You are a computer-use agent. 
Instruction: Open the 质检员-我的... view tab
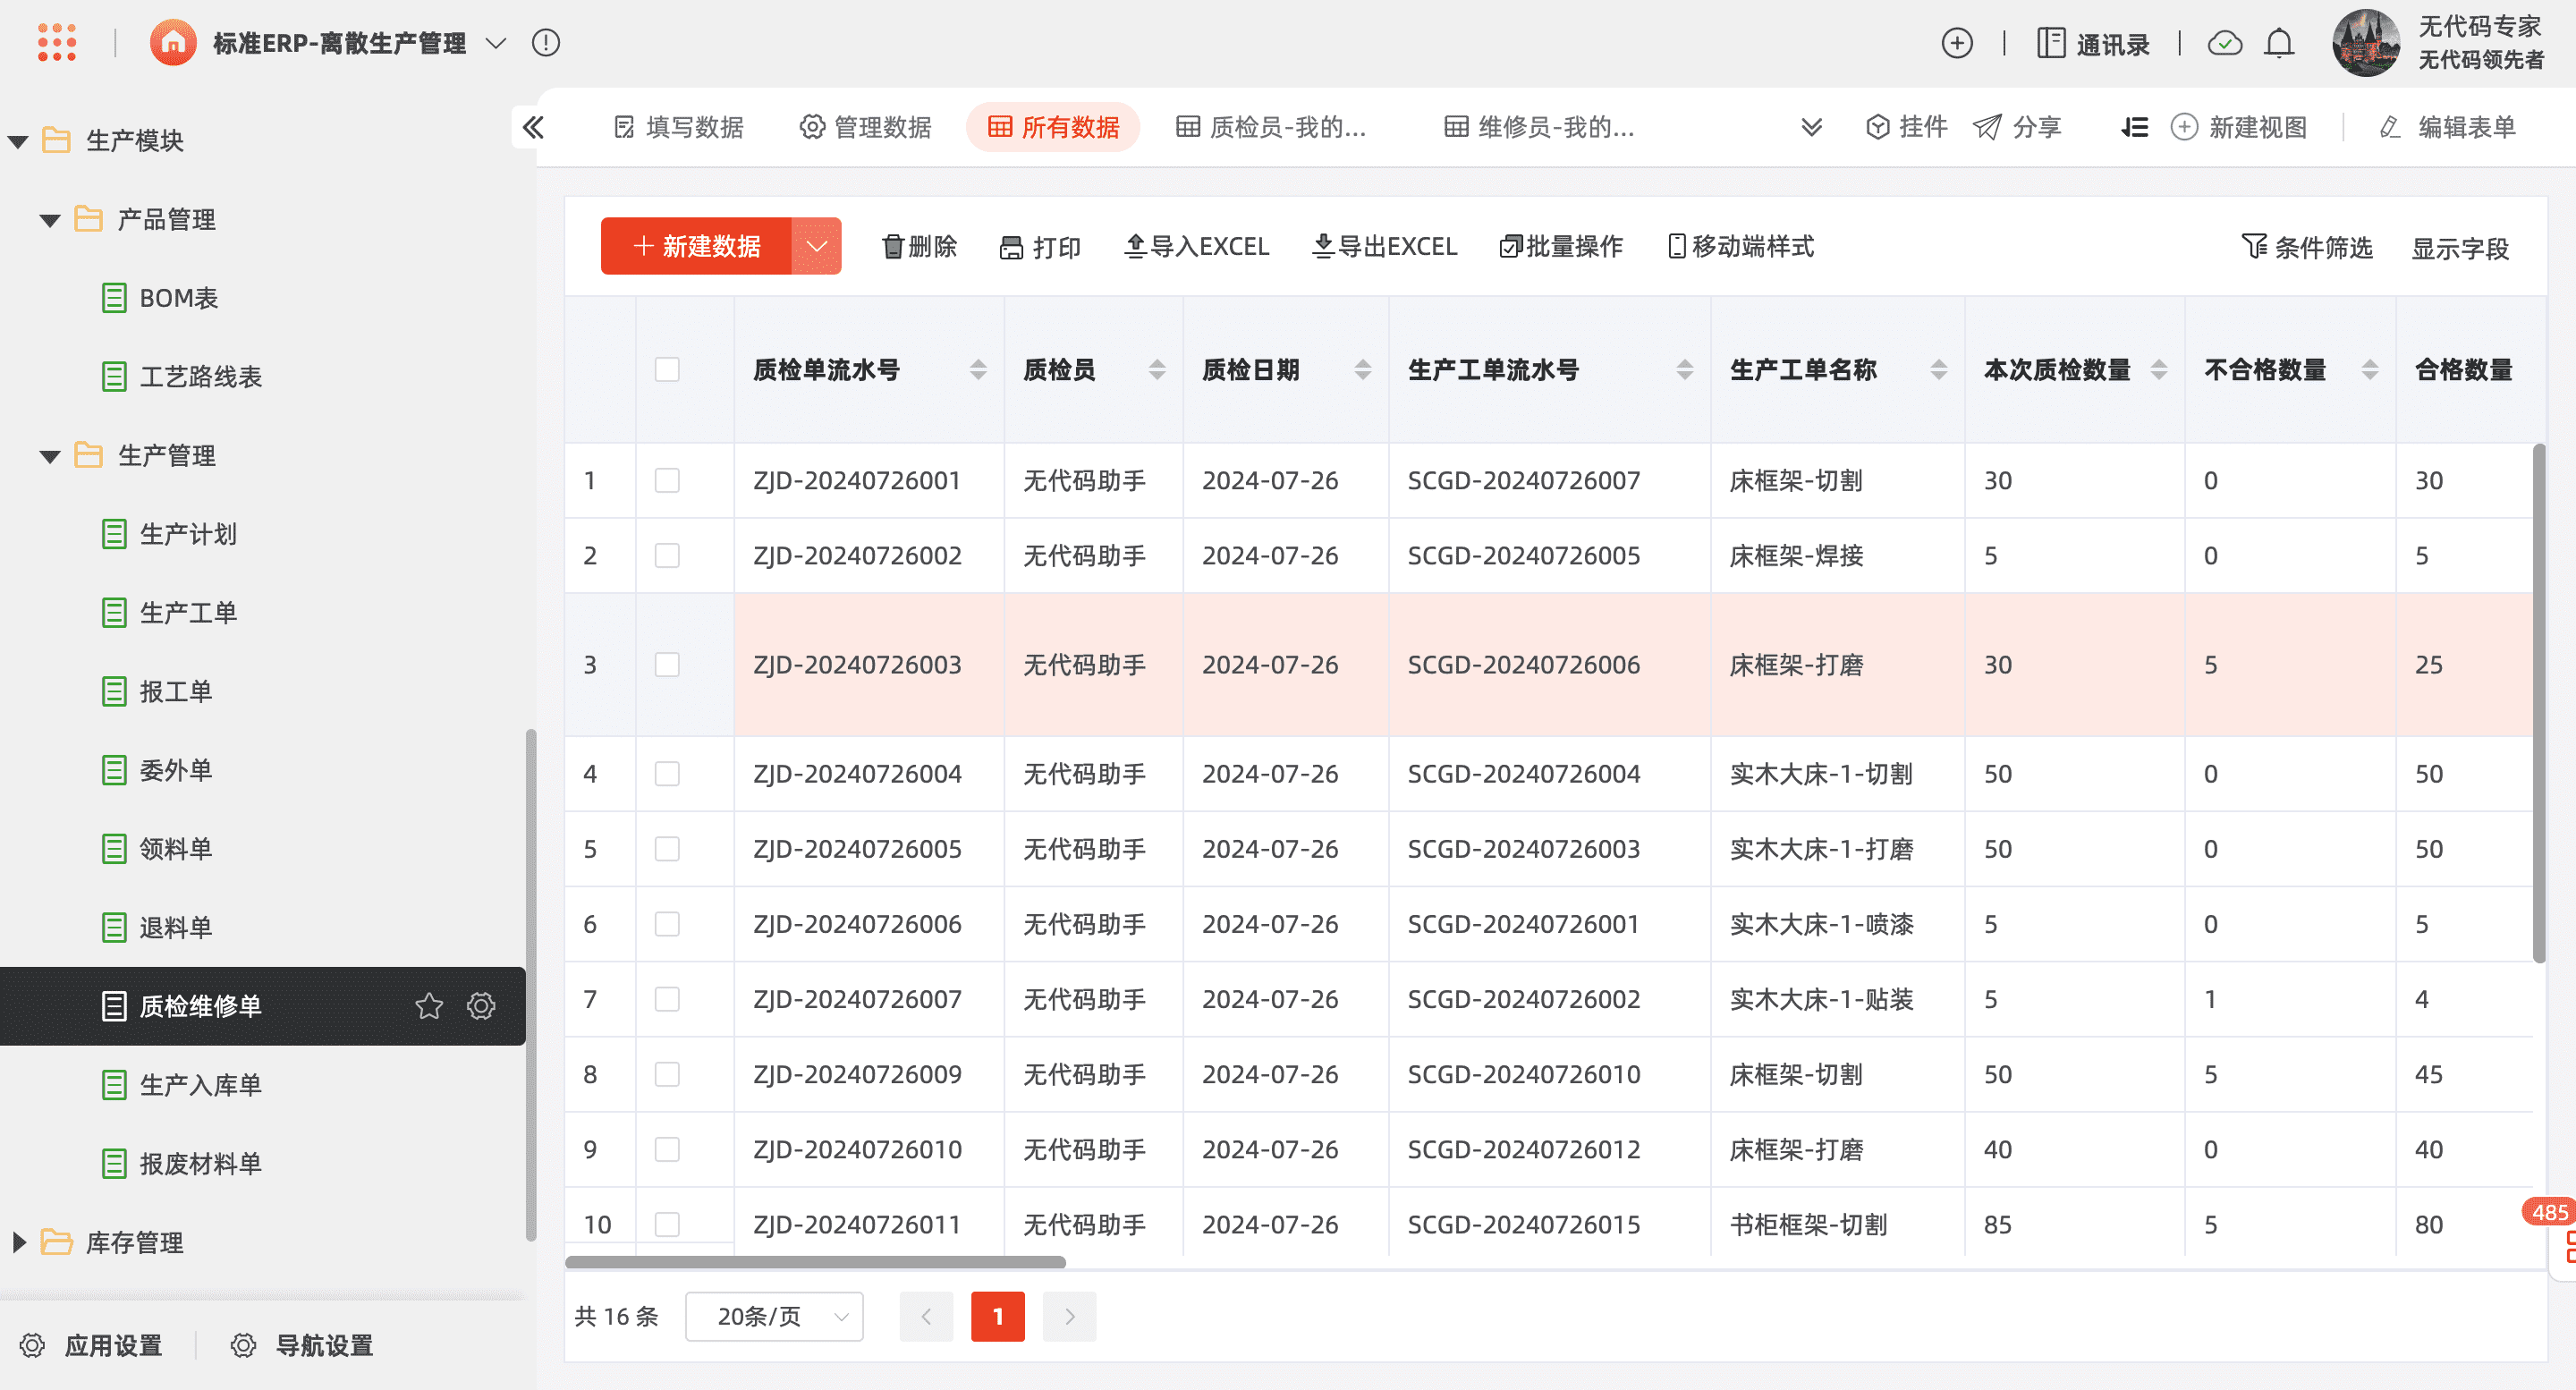1271,127
